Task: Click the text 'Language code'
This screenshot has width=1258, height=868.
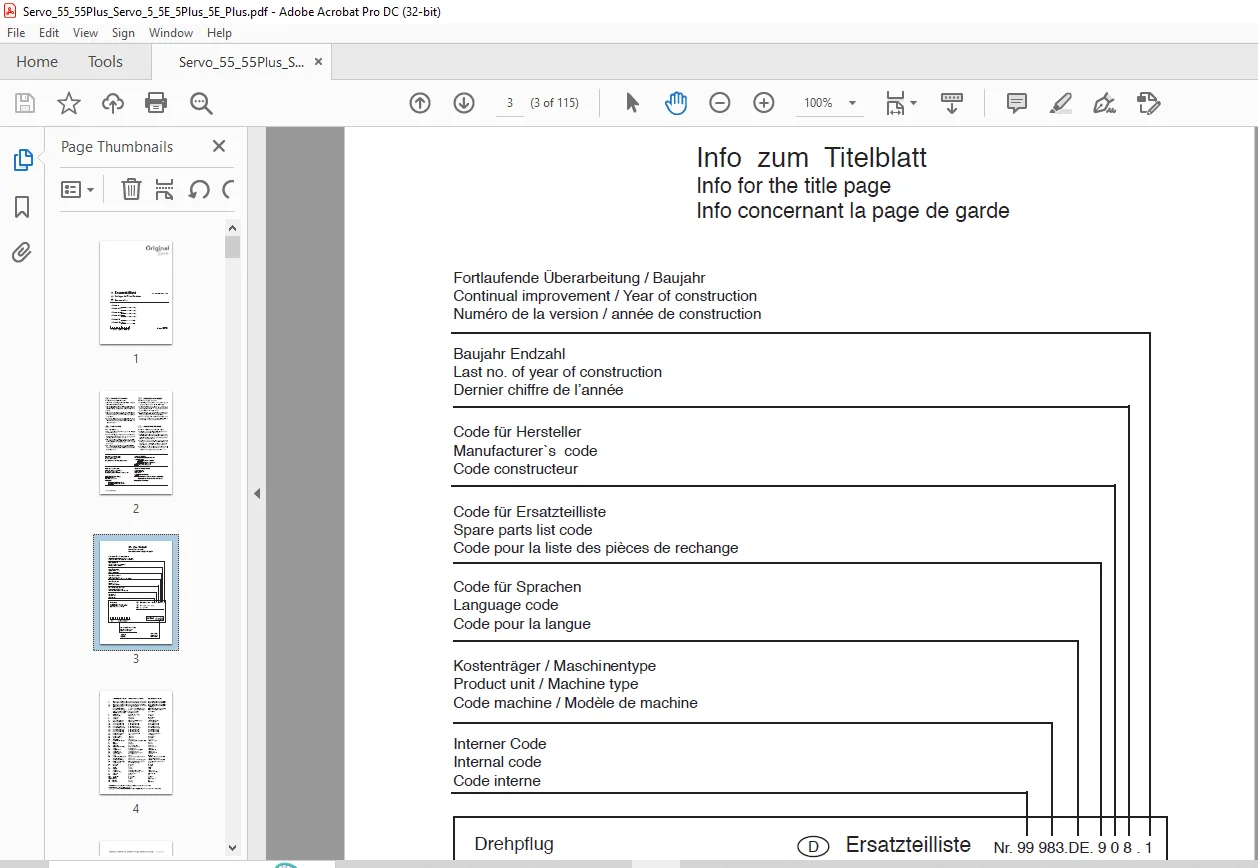Action: [x=506, y=605]
